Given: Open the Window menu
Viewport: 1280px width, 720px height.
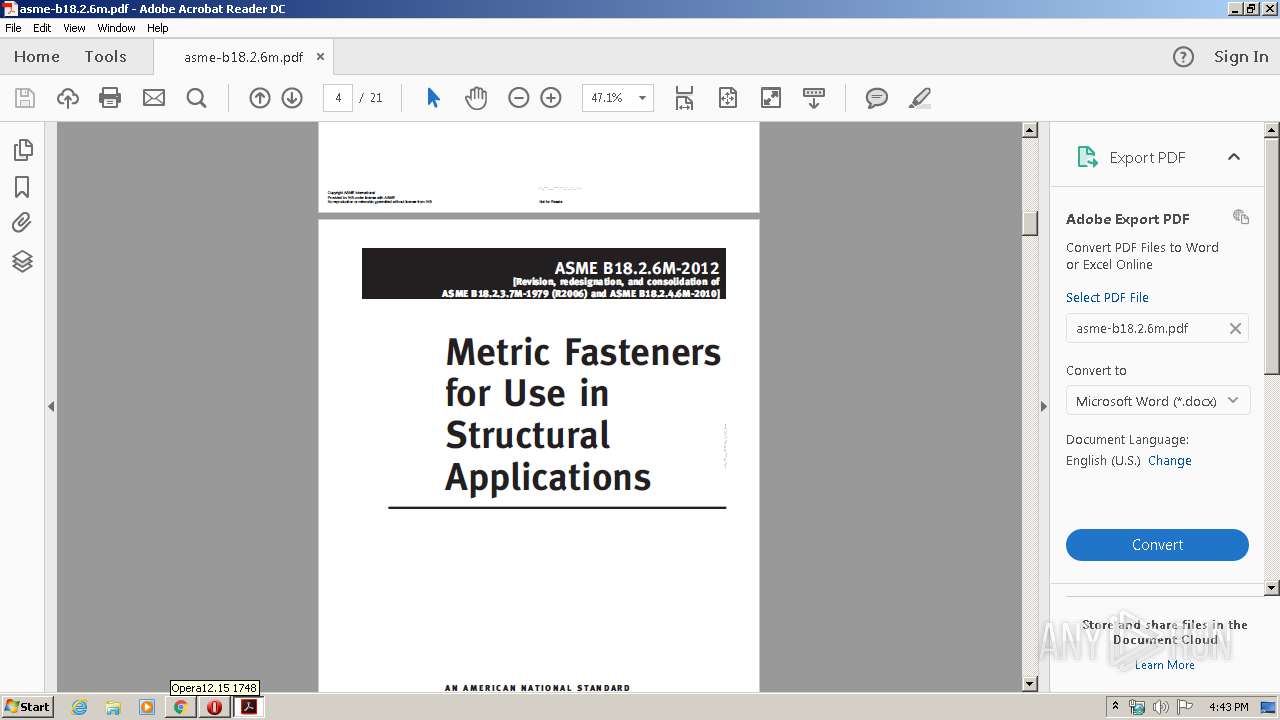Looking at the screenshot, I should (x=116, y=28).
